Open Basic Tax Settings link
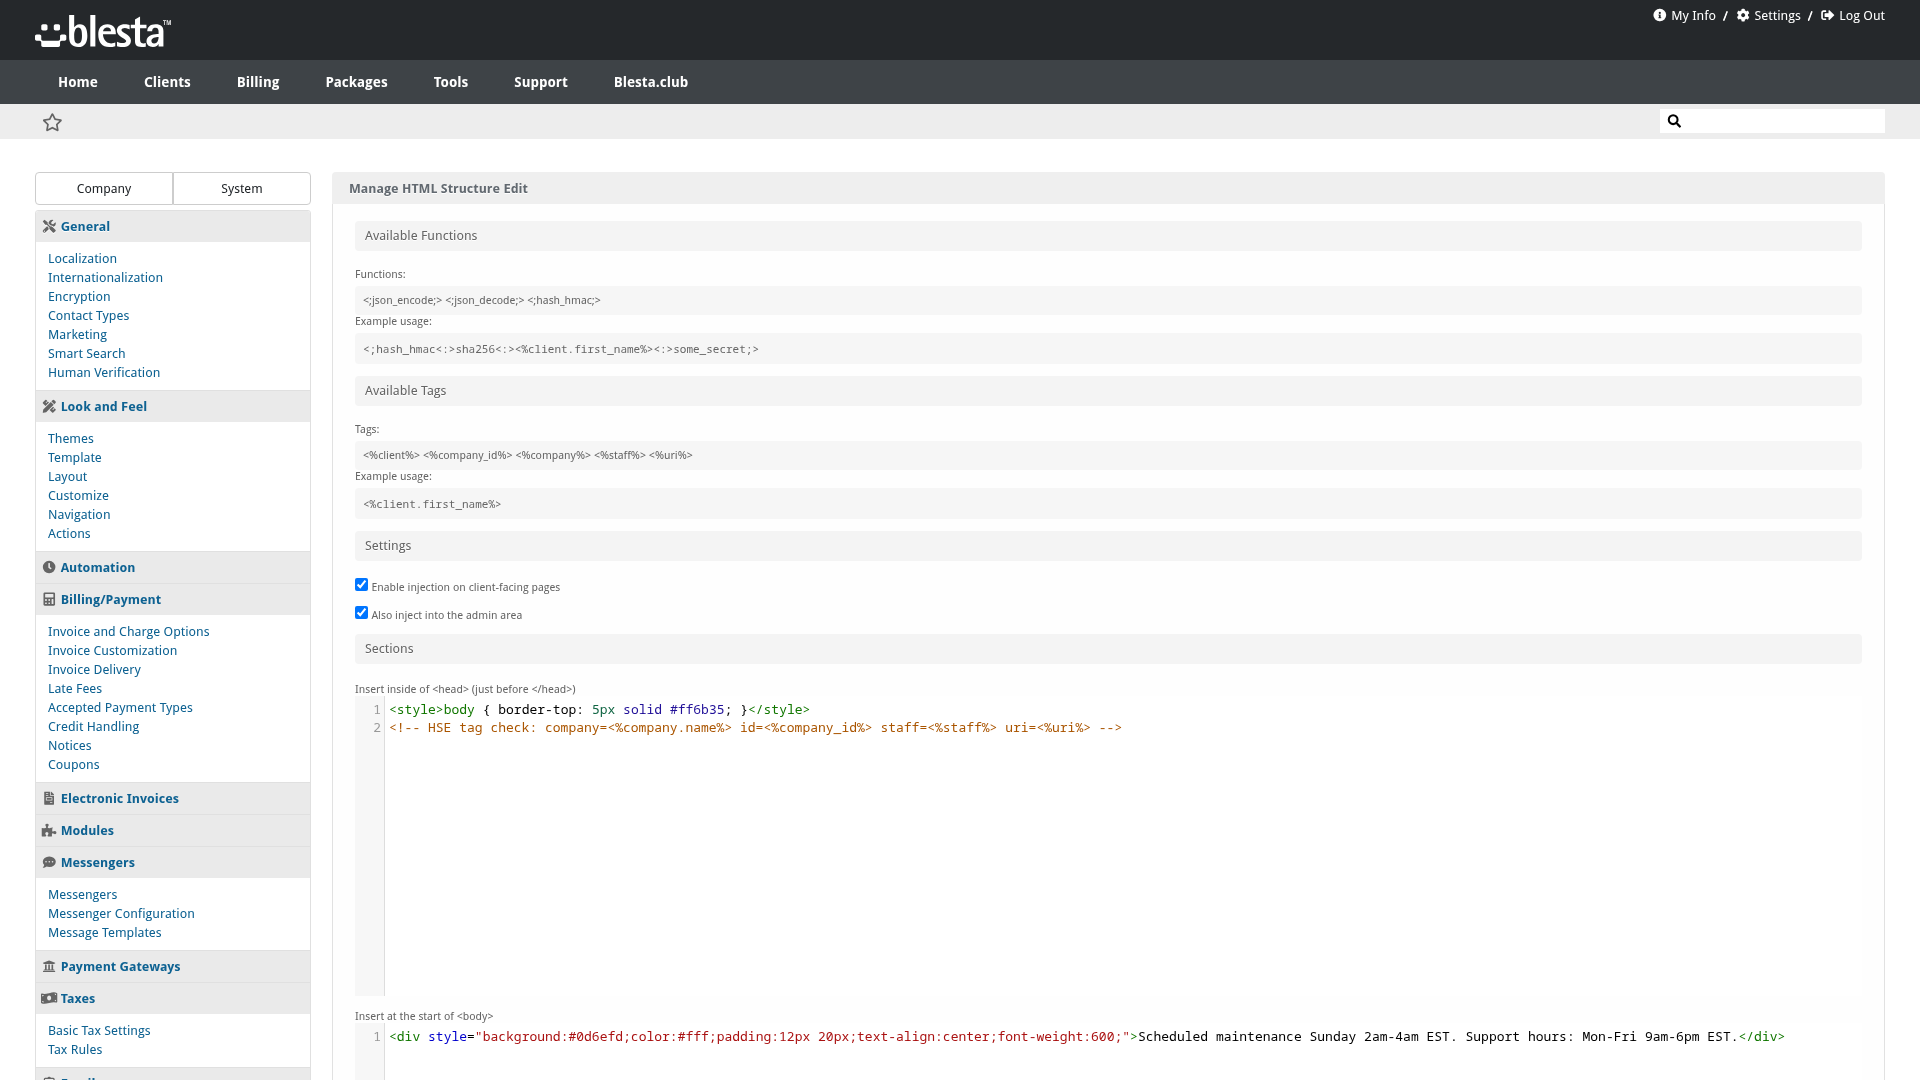This screenshot has width=1920, height=1080. (99, 1030)
